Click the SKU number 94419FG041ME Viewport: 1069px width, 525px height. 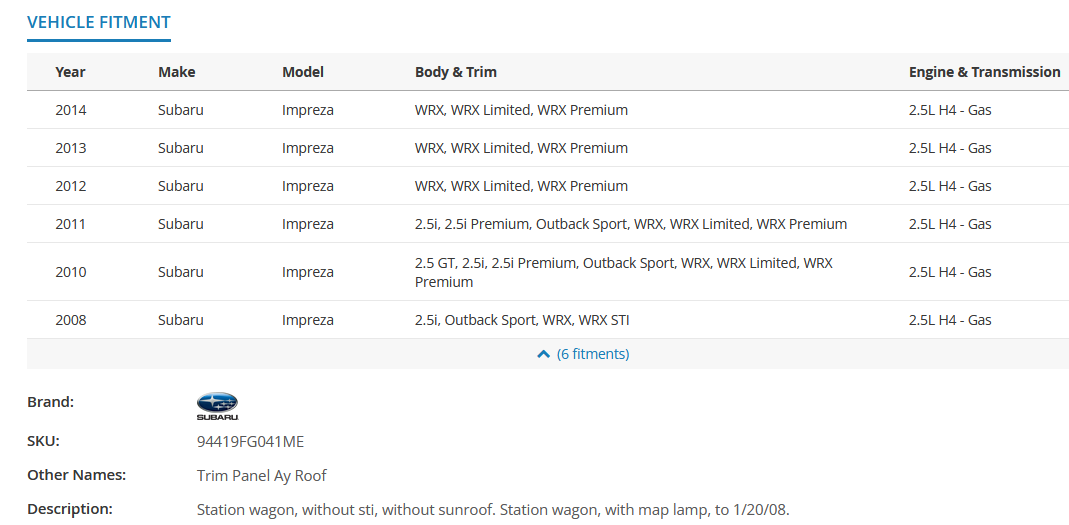[250, 442]
